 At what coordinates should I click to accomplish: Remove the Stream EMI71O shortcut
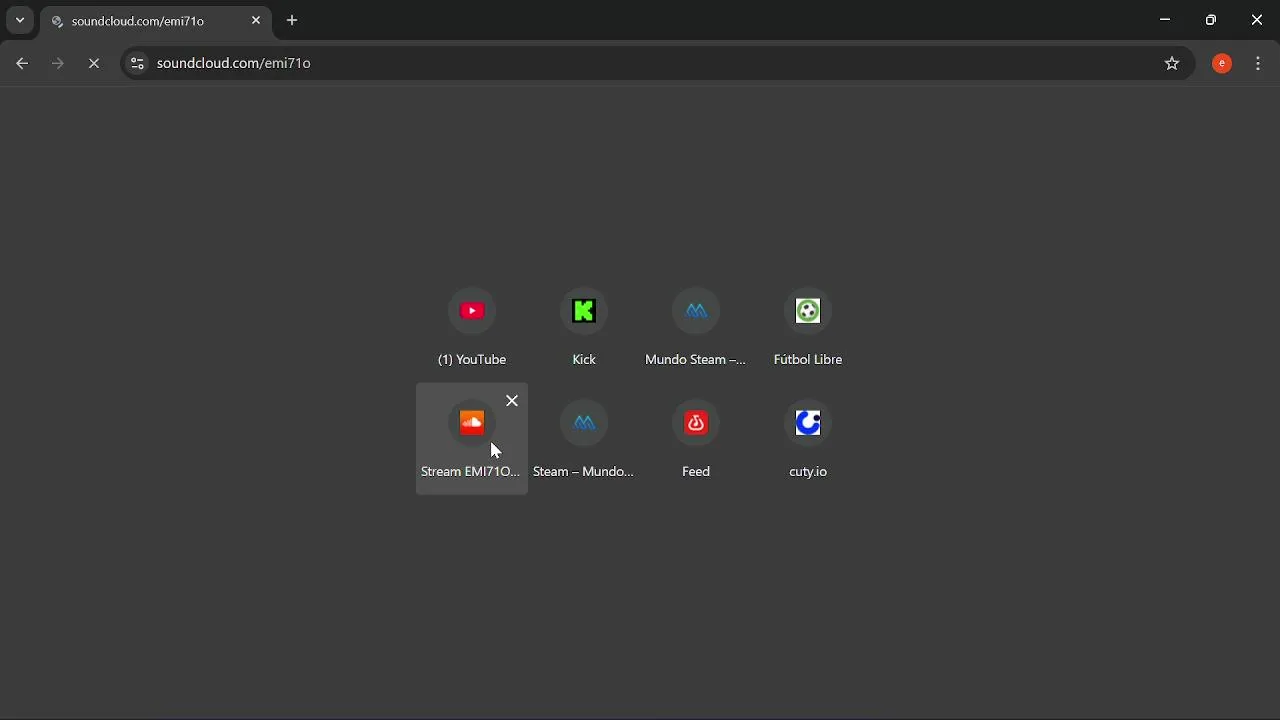point(513,402)
